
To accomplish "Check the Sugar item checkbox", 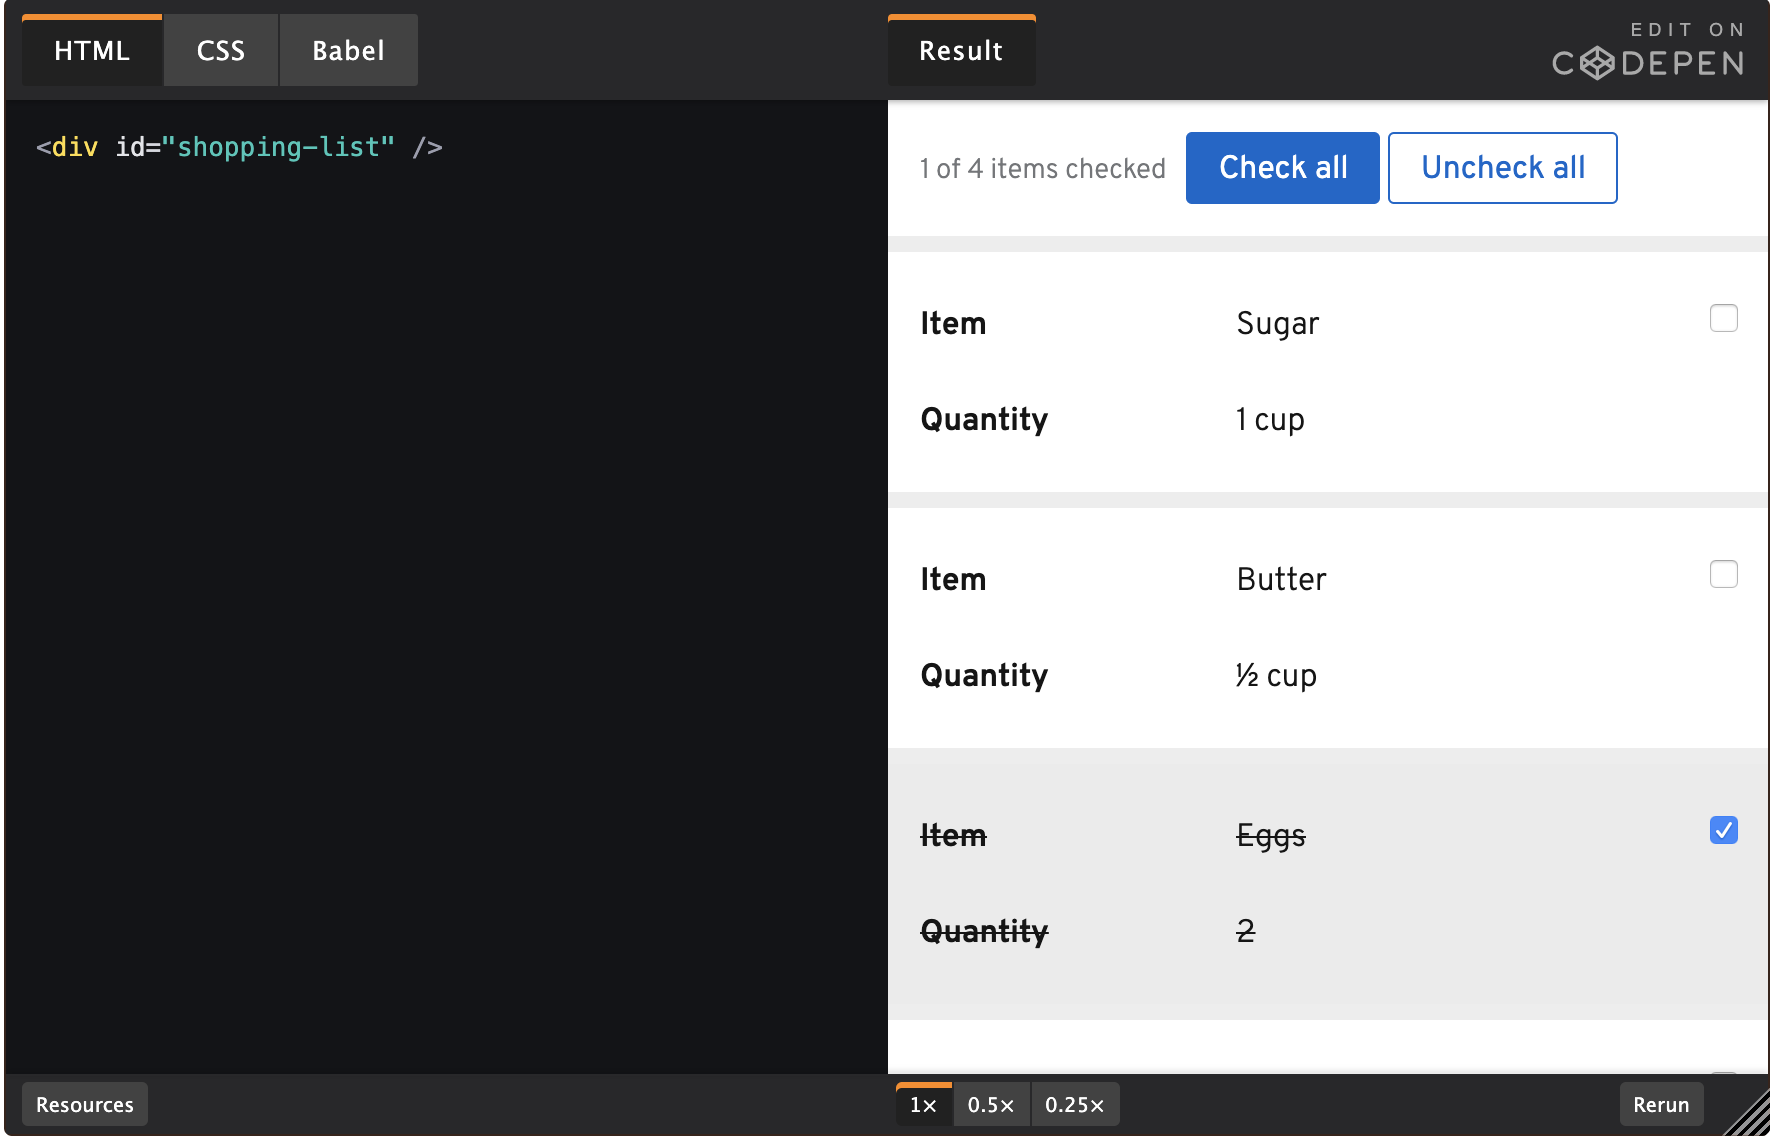I will coord(1723,319).
